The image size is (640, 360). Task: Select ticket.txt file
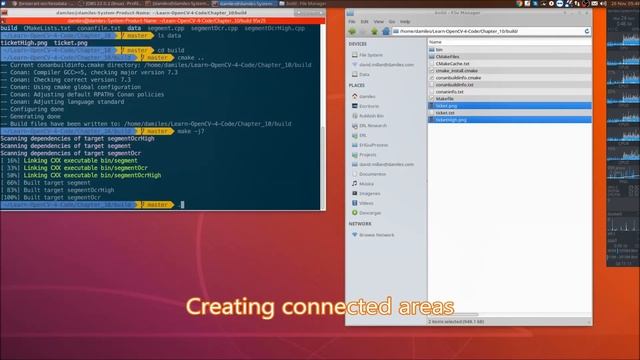click(509, 113)
